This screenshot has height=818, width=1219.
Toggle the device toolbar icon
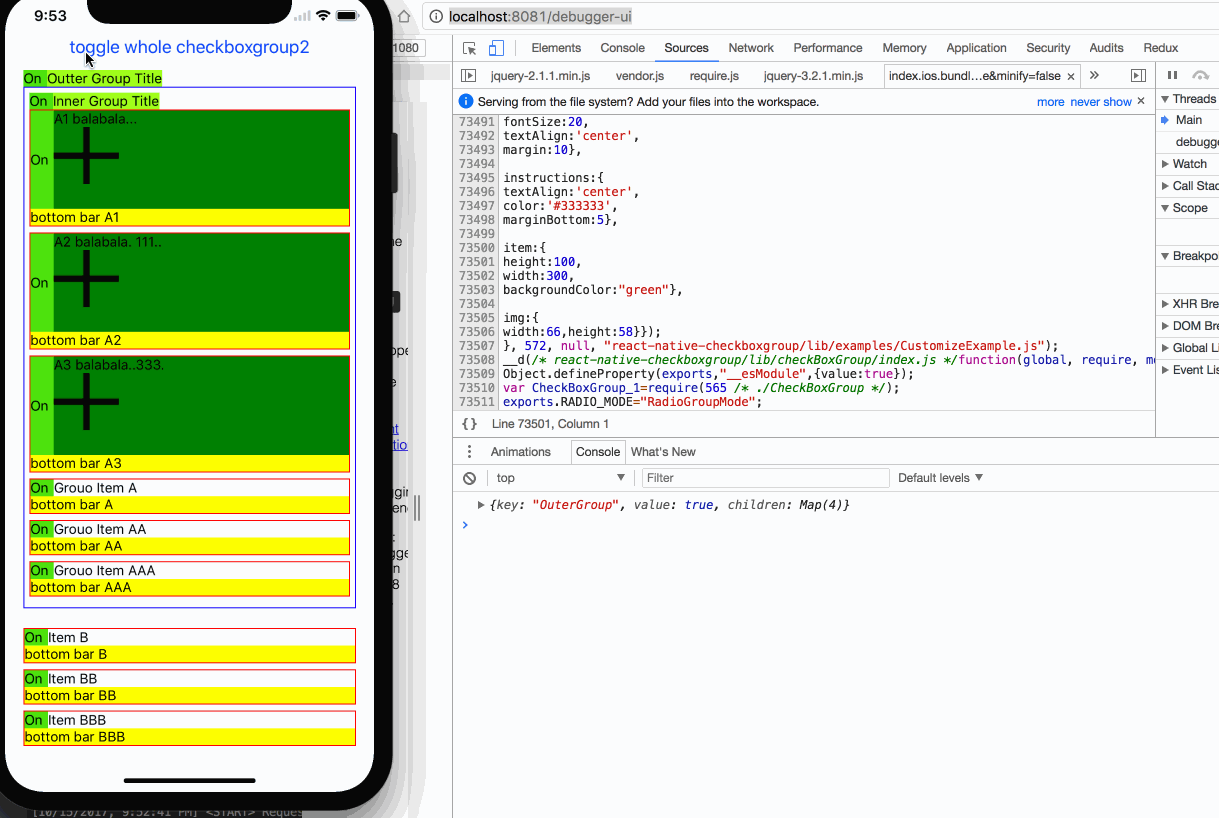[x=496, y=48]
